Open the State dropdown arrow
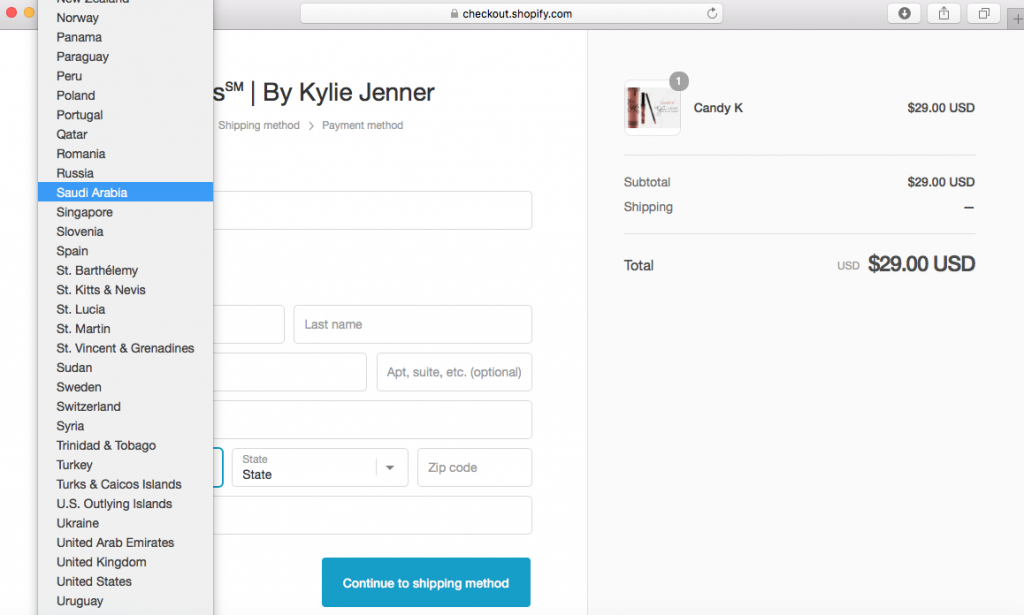This screenshot has height=615, width=1024. pos(390,467)
